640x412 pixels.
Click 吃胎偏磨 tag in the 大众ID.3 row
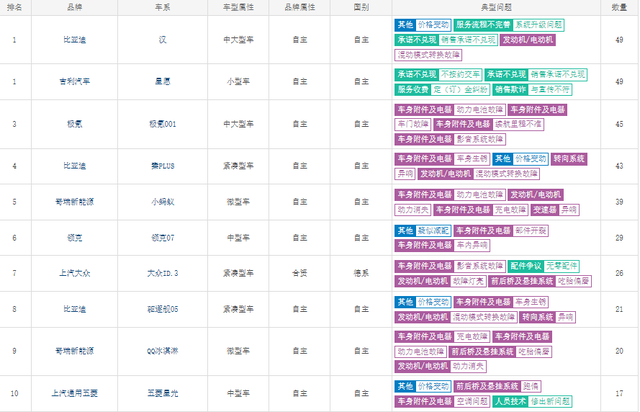(573, 281)
